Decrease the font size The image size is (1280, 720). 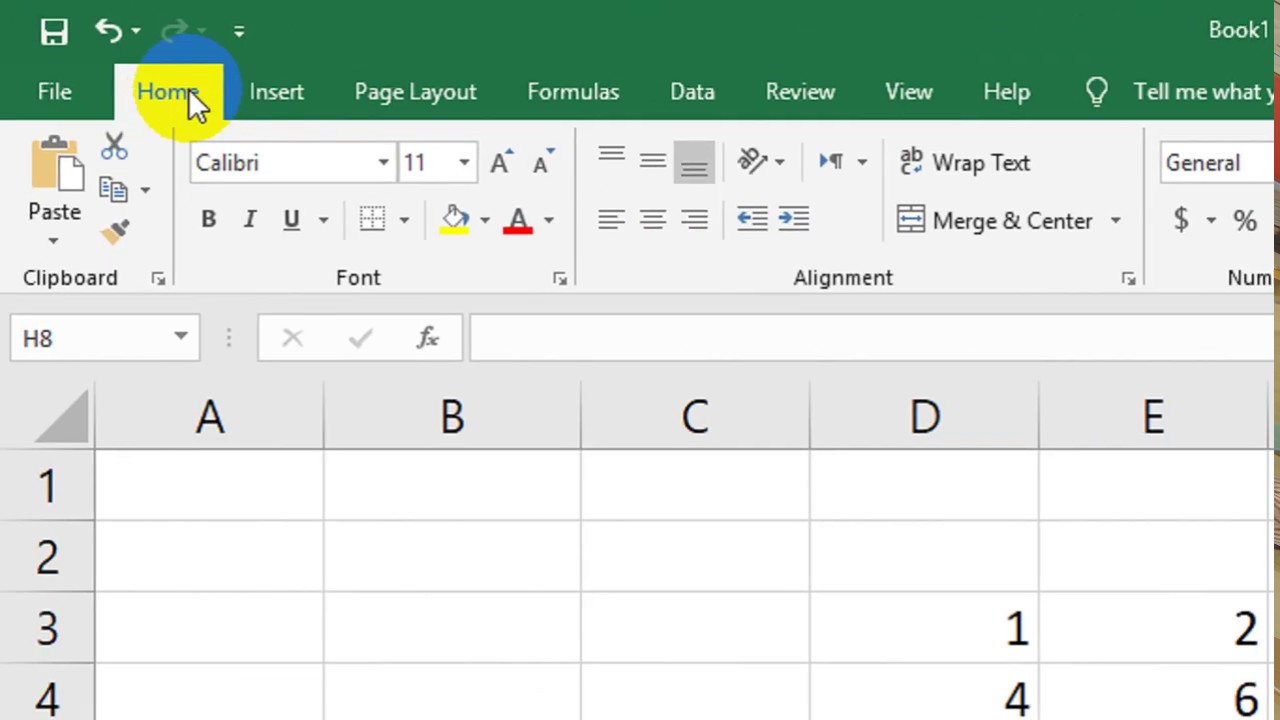tap(542, 162)
